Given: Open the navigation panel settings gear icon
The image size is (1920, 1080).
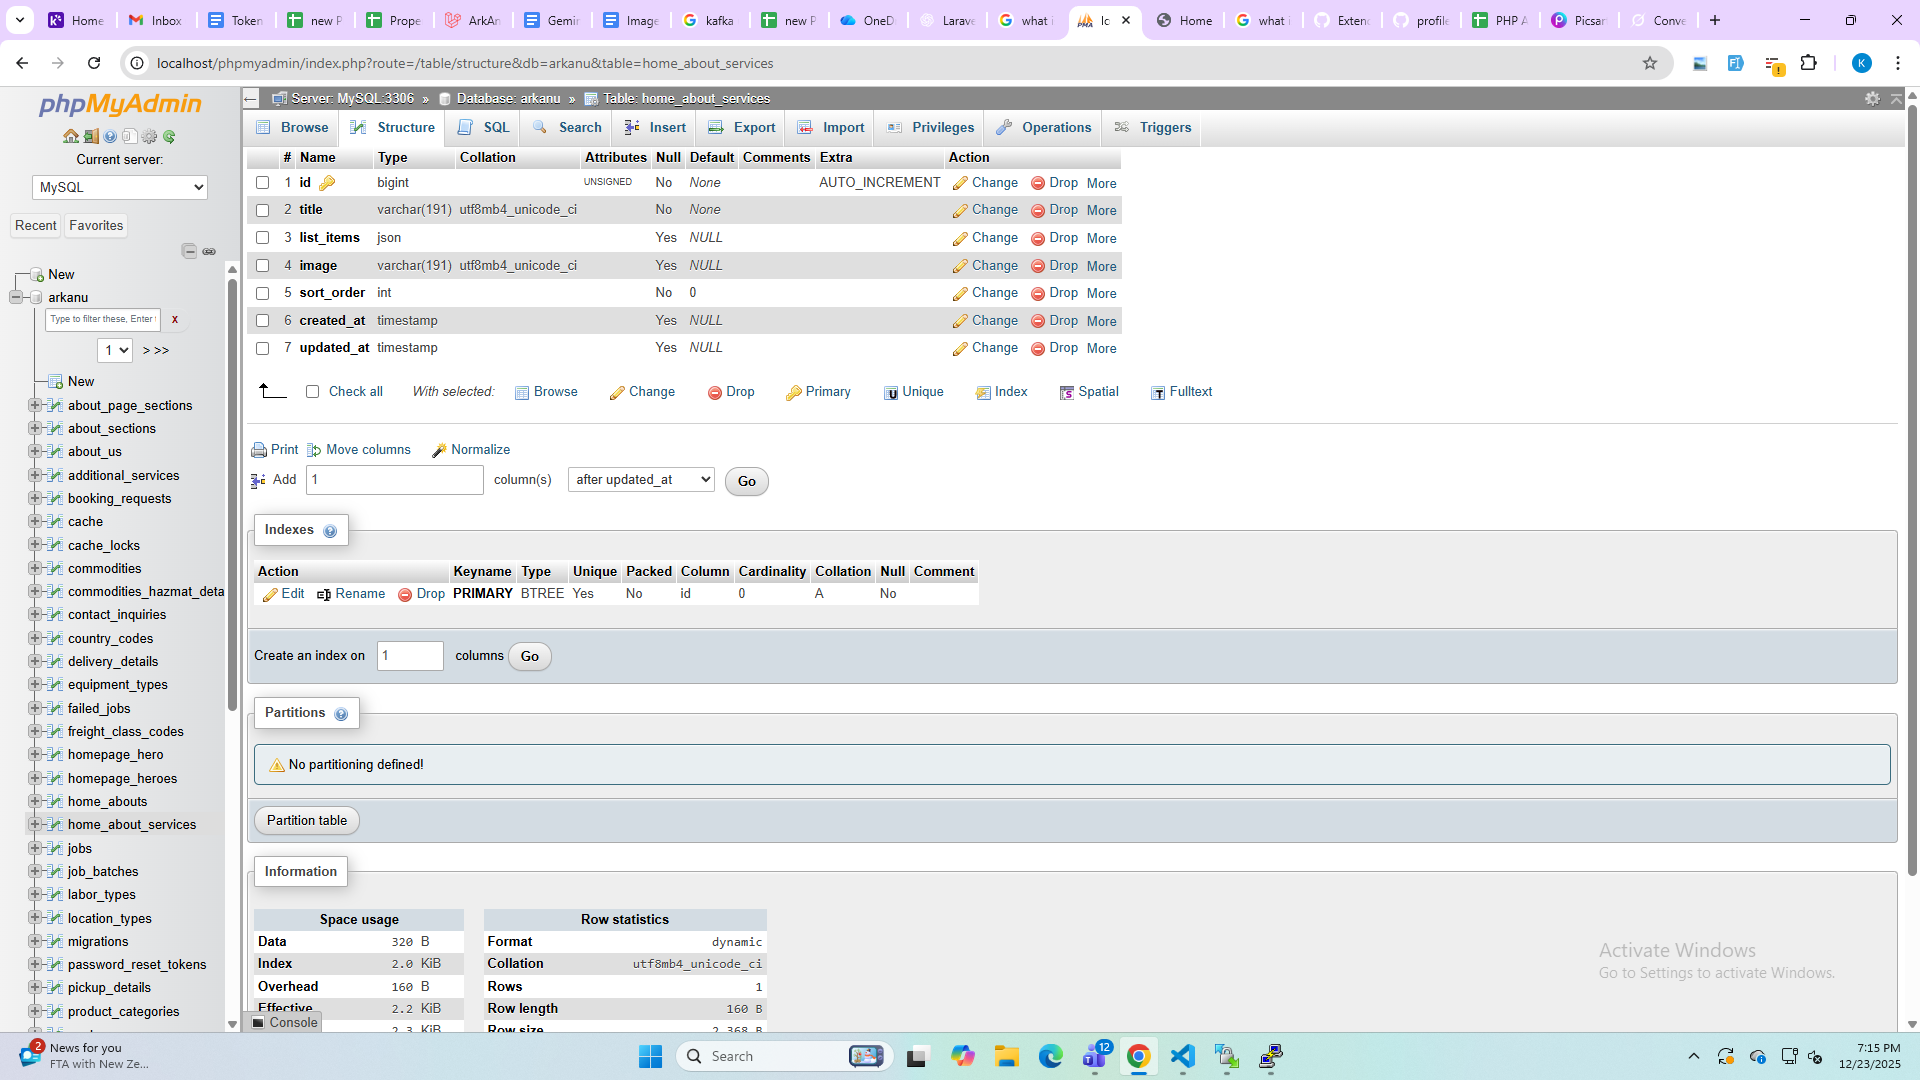Looking at the screenshot, I should click(x=149, y=137).
